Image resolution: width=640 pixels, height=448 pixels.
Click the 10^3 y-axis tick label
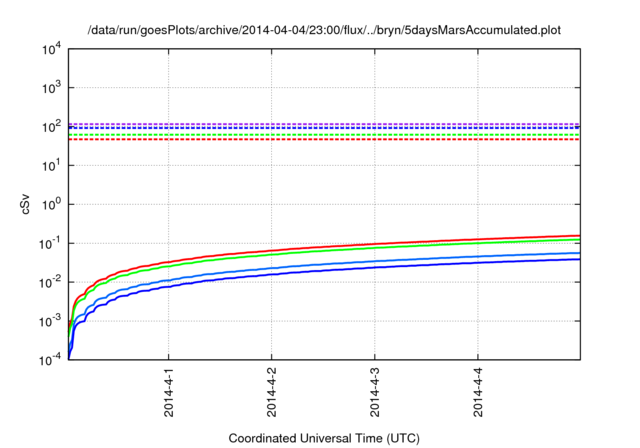(51, 87)
